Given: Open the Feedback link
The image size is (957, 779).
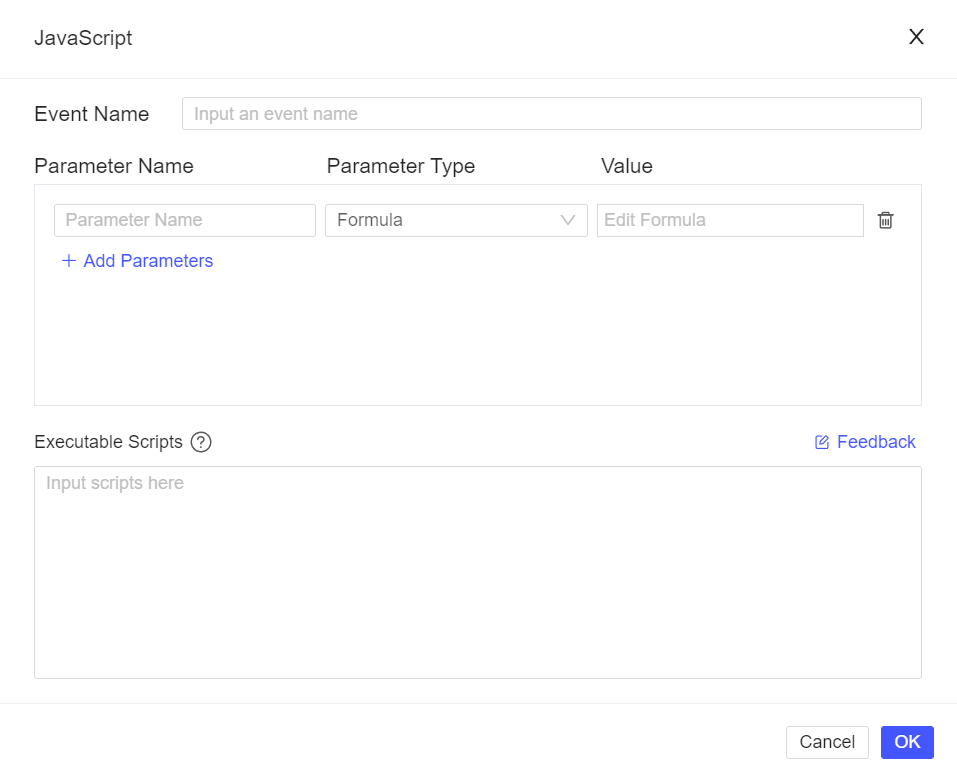Looking at the screenshot, I should point(875,441).
